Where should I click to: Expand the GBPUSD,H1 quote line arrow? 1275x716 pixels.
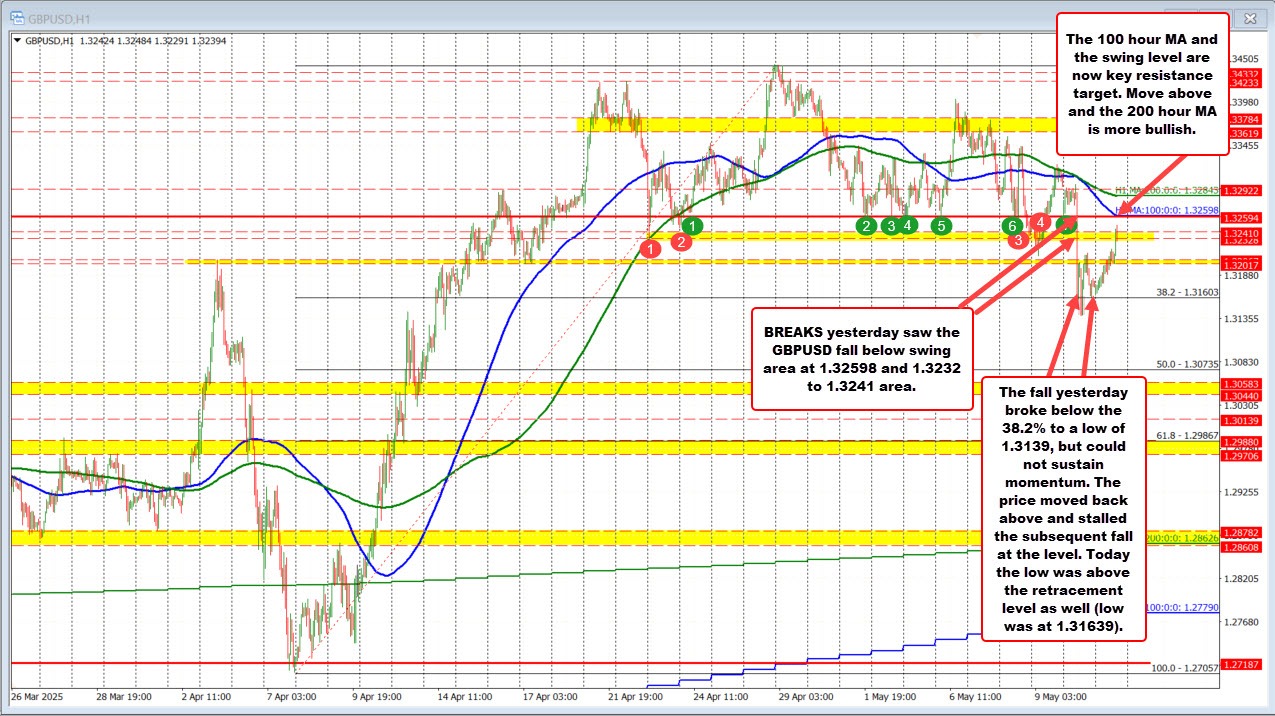[18, 40]
